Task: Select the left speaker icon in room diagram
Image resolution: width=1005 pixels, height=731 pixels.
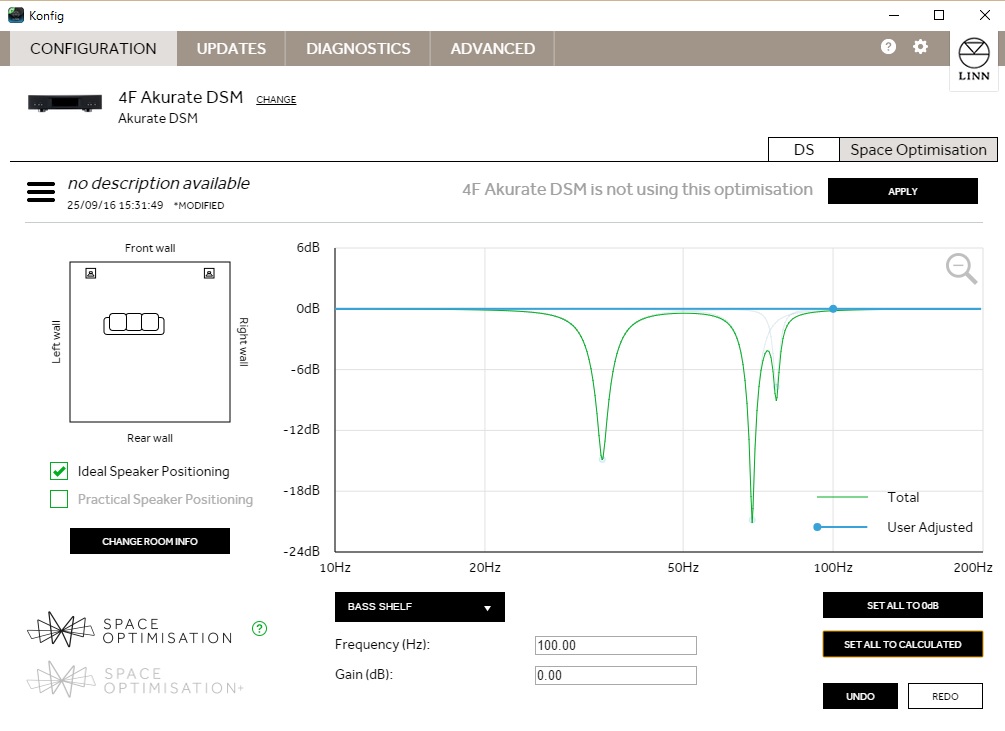Action: click(91, 274)
